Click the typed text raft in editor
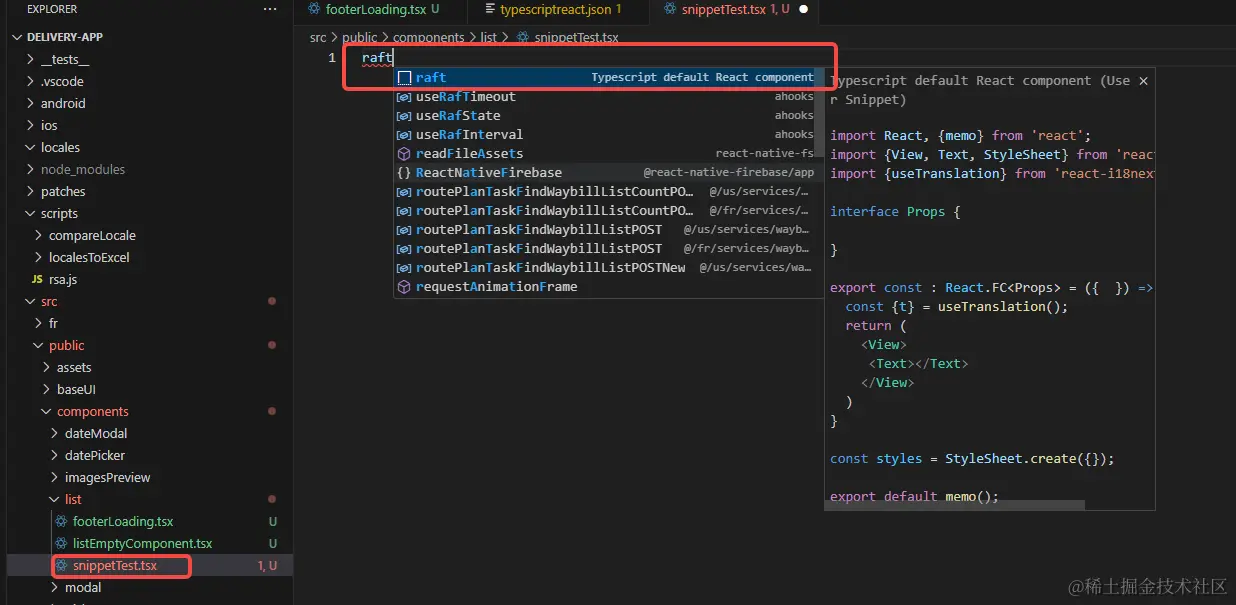The image size is (1236, 605). click(x=377, y=58)
